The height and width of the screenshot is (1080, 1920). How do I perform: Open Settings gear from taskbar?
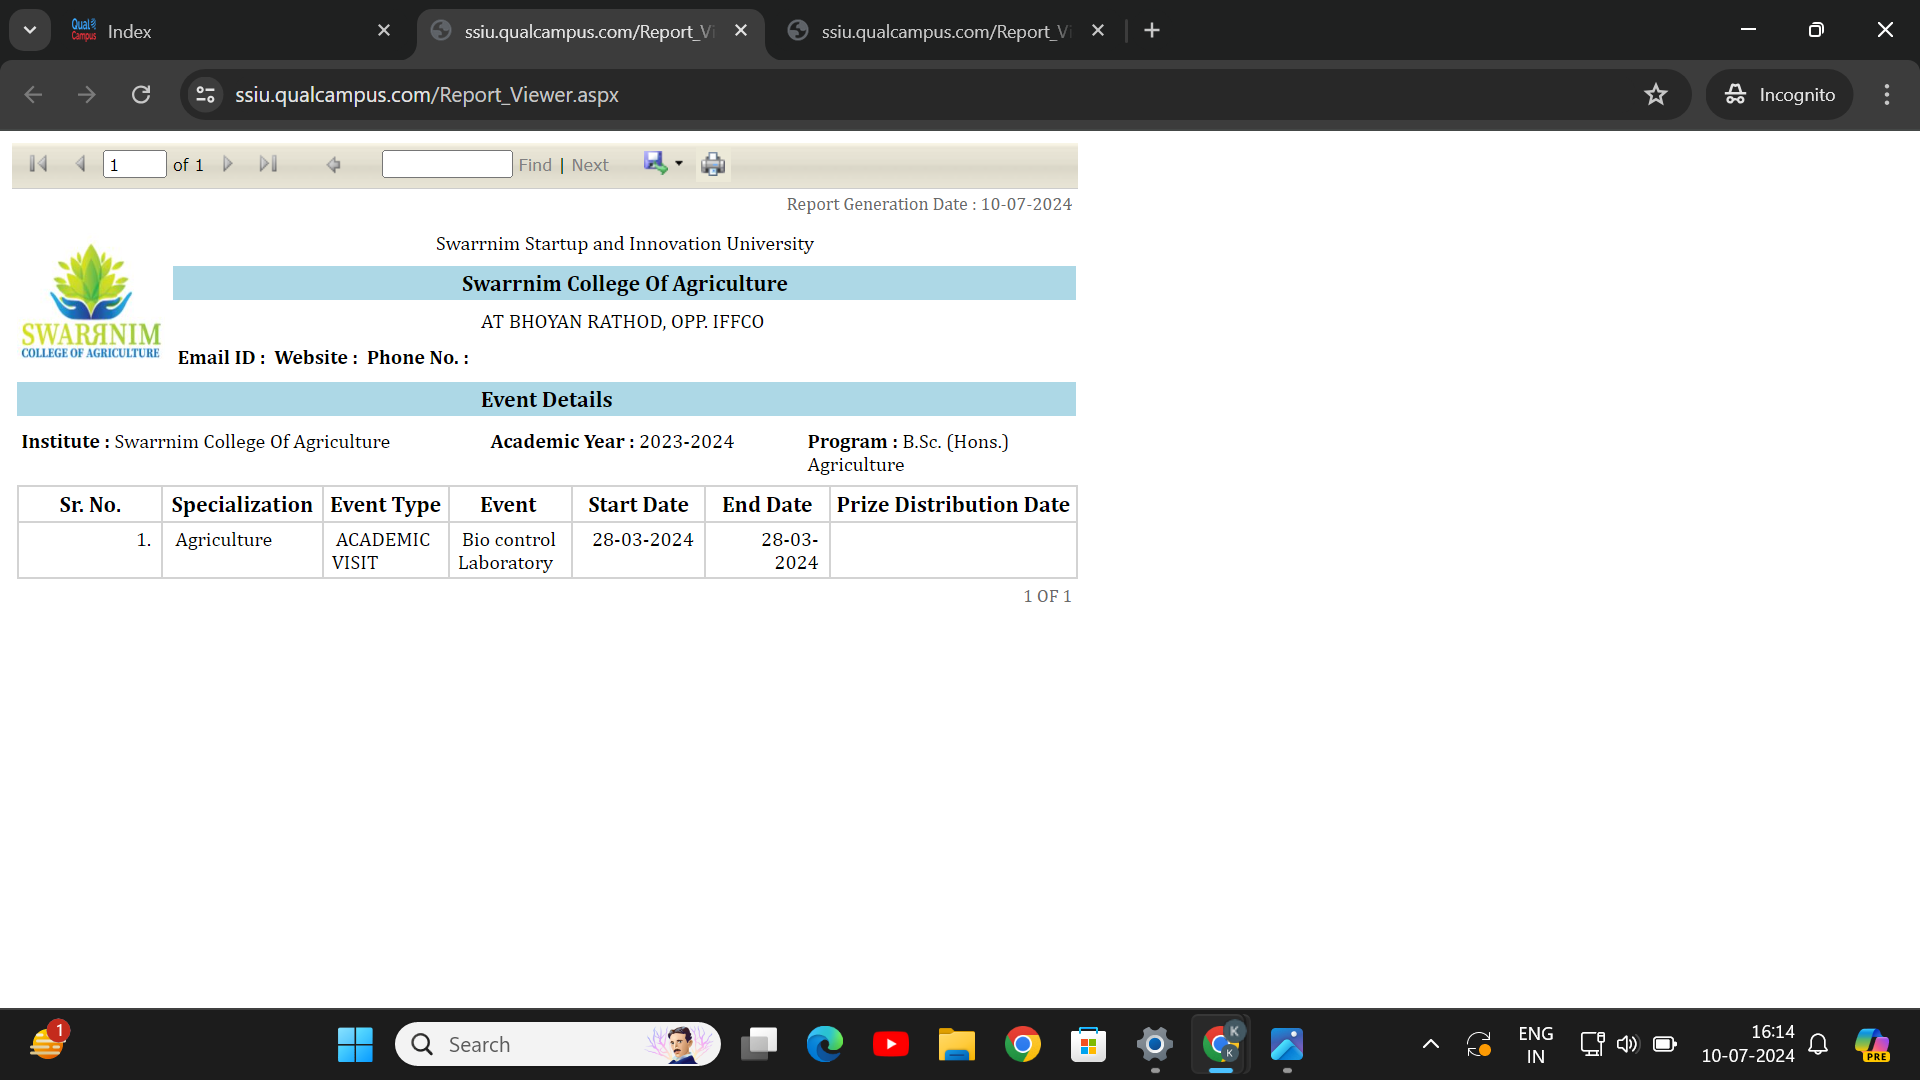coord(1155,1044)
